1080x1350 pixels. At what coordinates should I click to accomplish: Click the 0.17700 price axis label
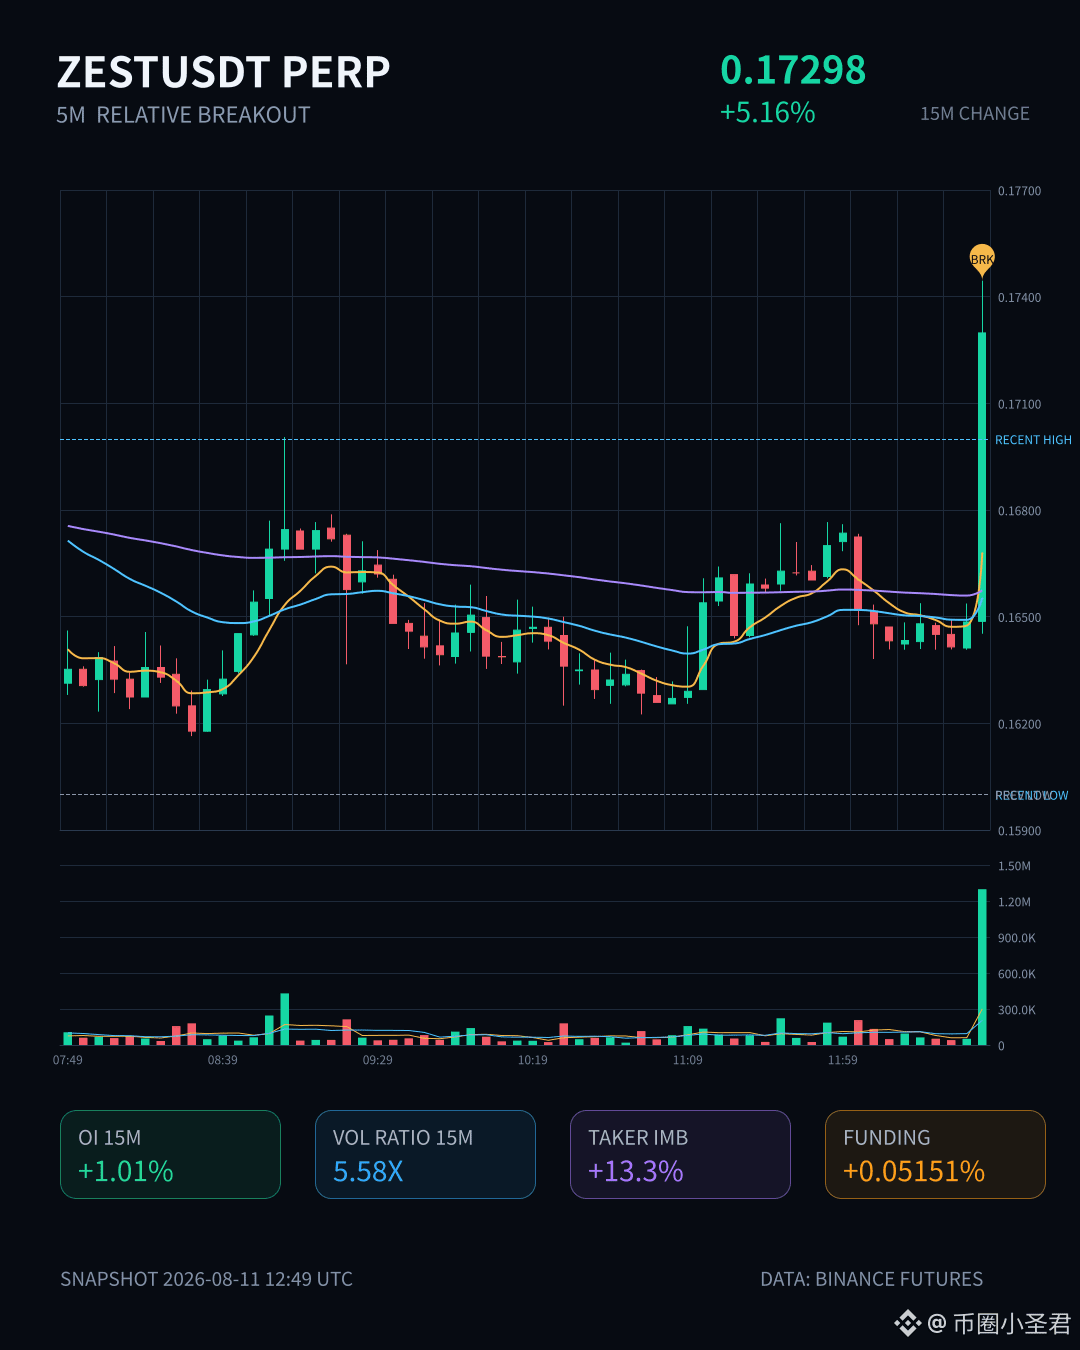1019,191
